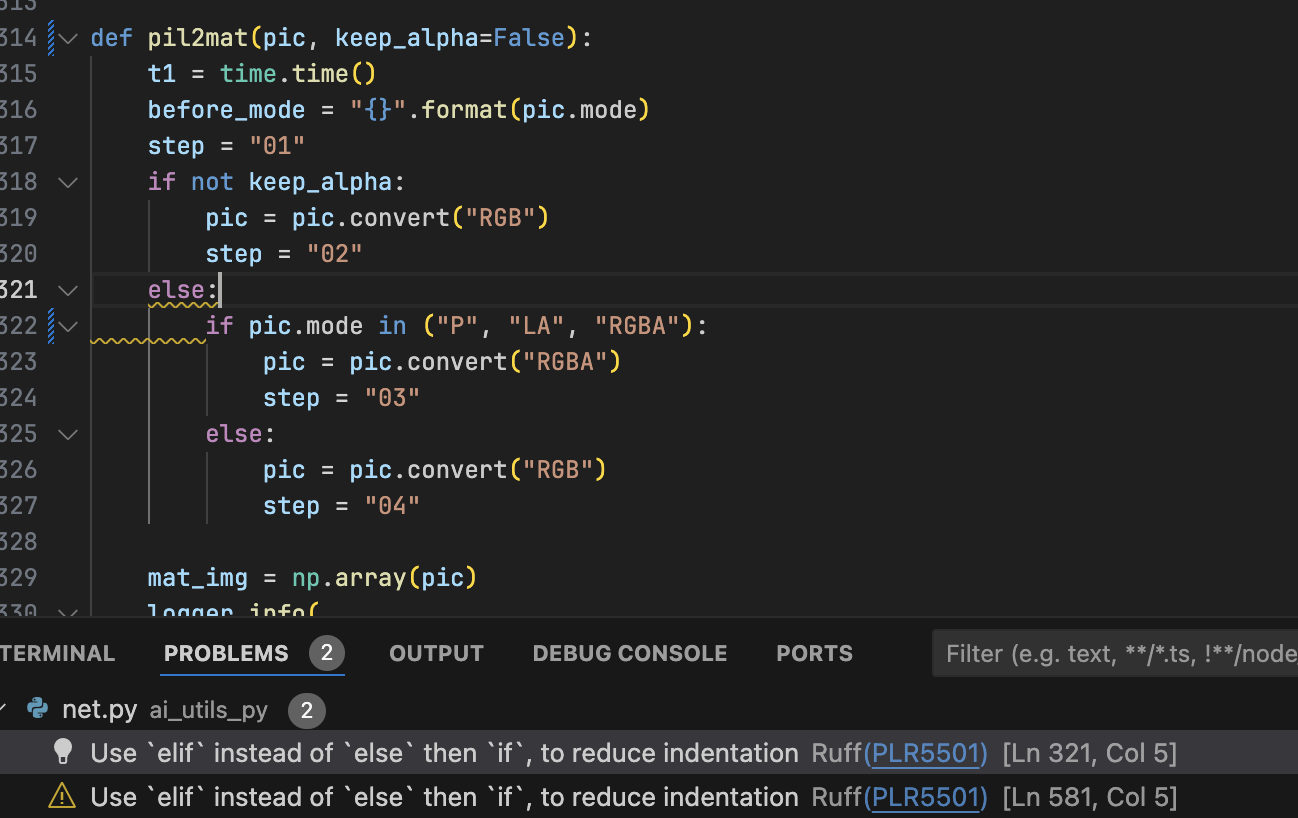Click line number 329 in the gutter
Screen dimensions: 1298x818
(18, 578)
